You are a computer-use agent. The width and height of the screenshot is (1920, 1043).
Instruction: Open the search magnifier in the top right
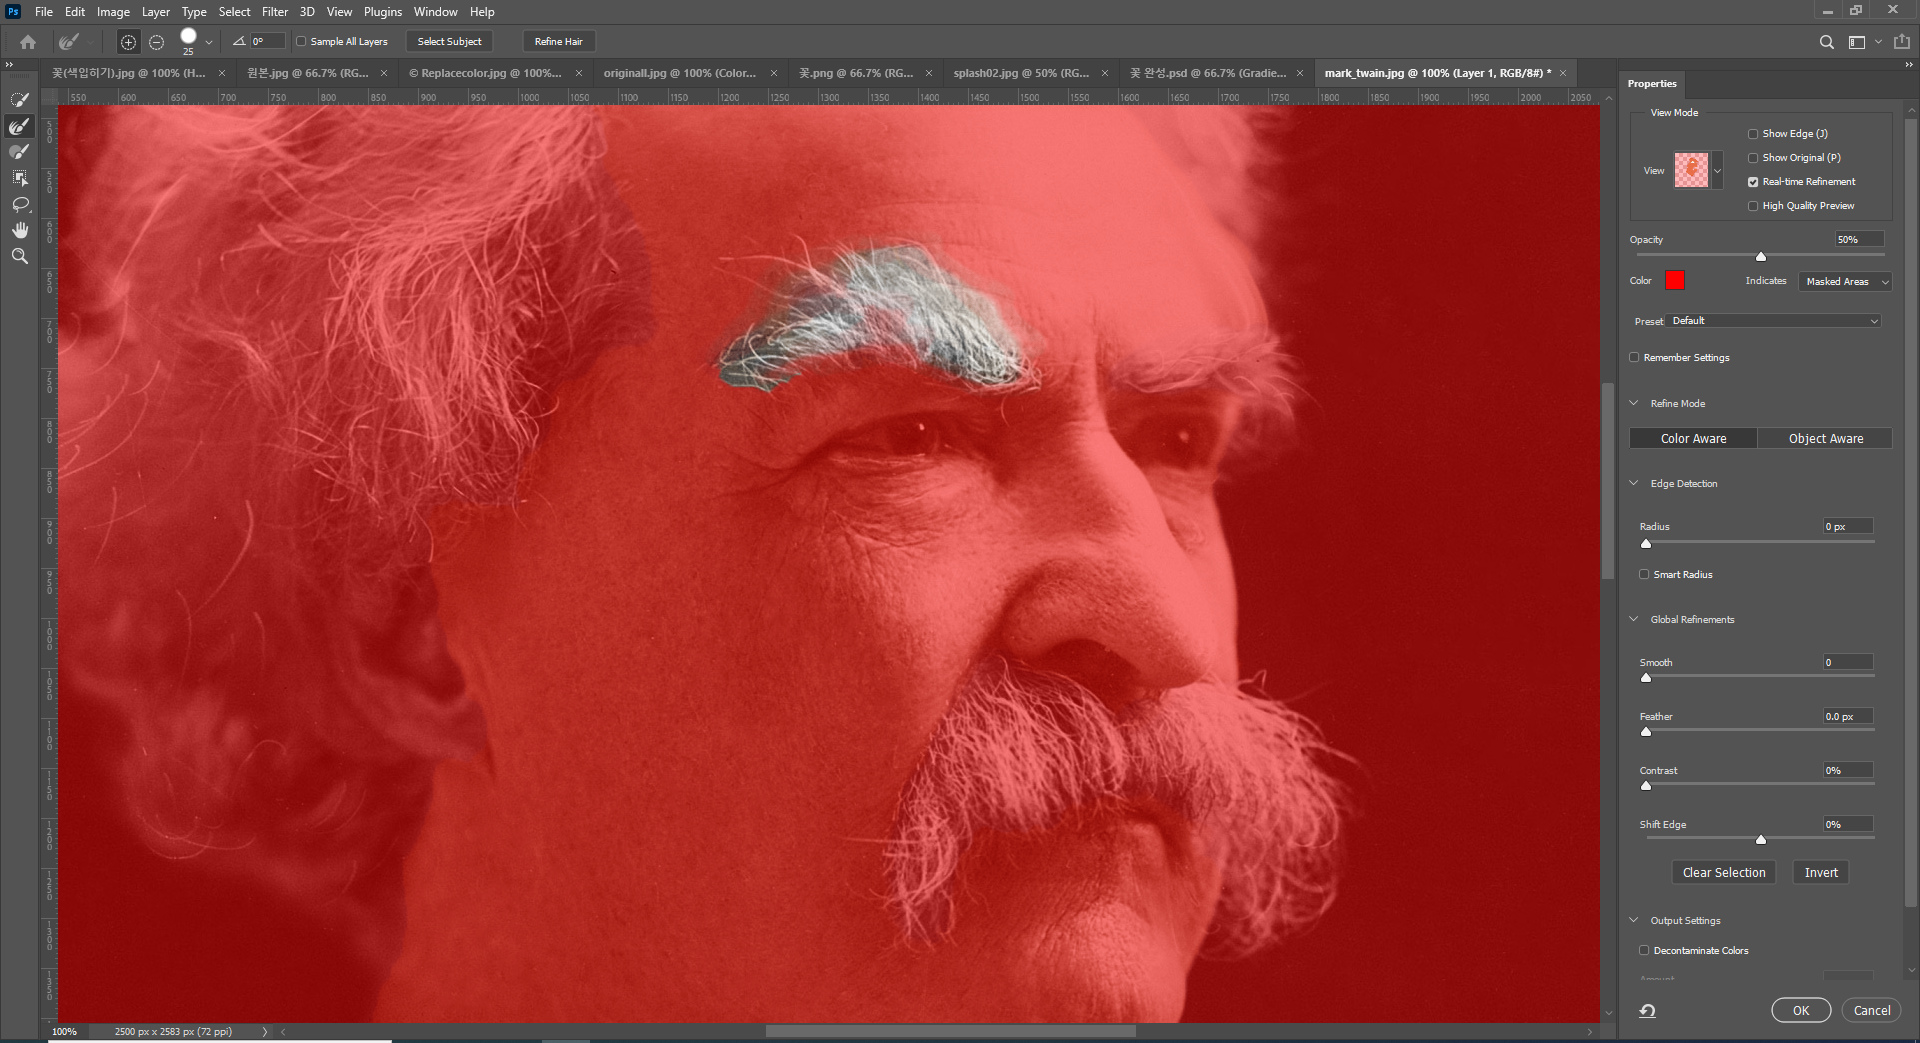tap(1826, 42)
